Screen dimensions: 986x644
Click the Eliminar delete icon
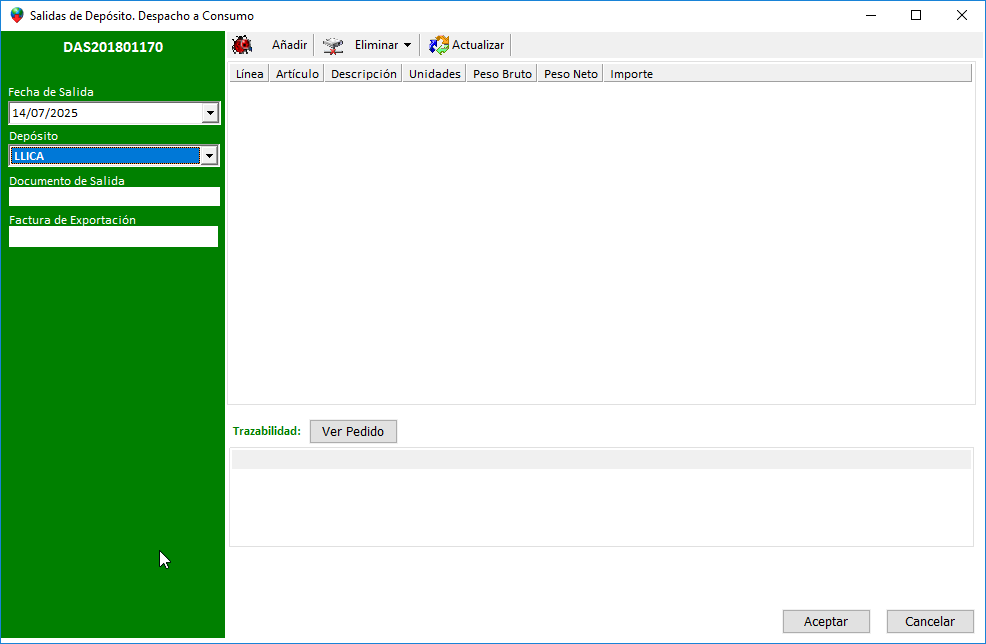[x=333, y=45]
